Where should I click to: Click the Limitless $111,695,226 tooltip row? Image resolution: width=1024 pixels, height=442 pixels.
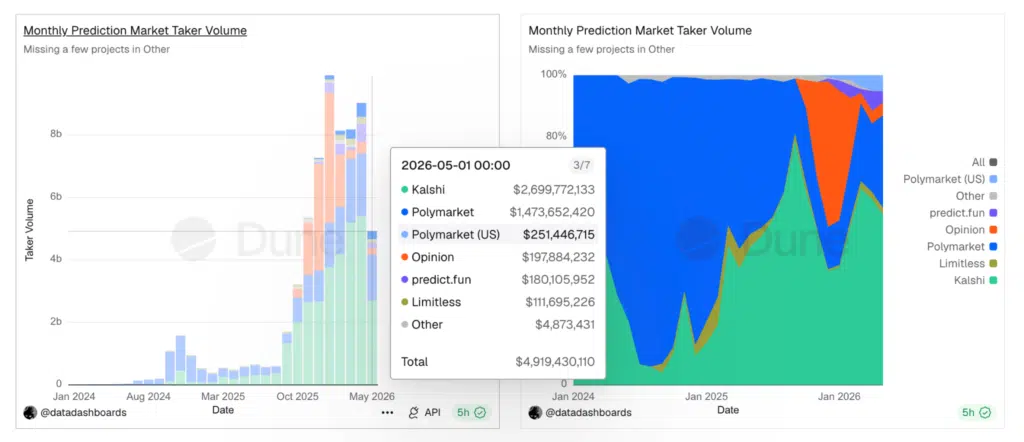point(498,302)
